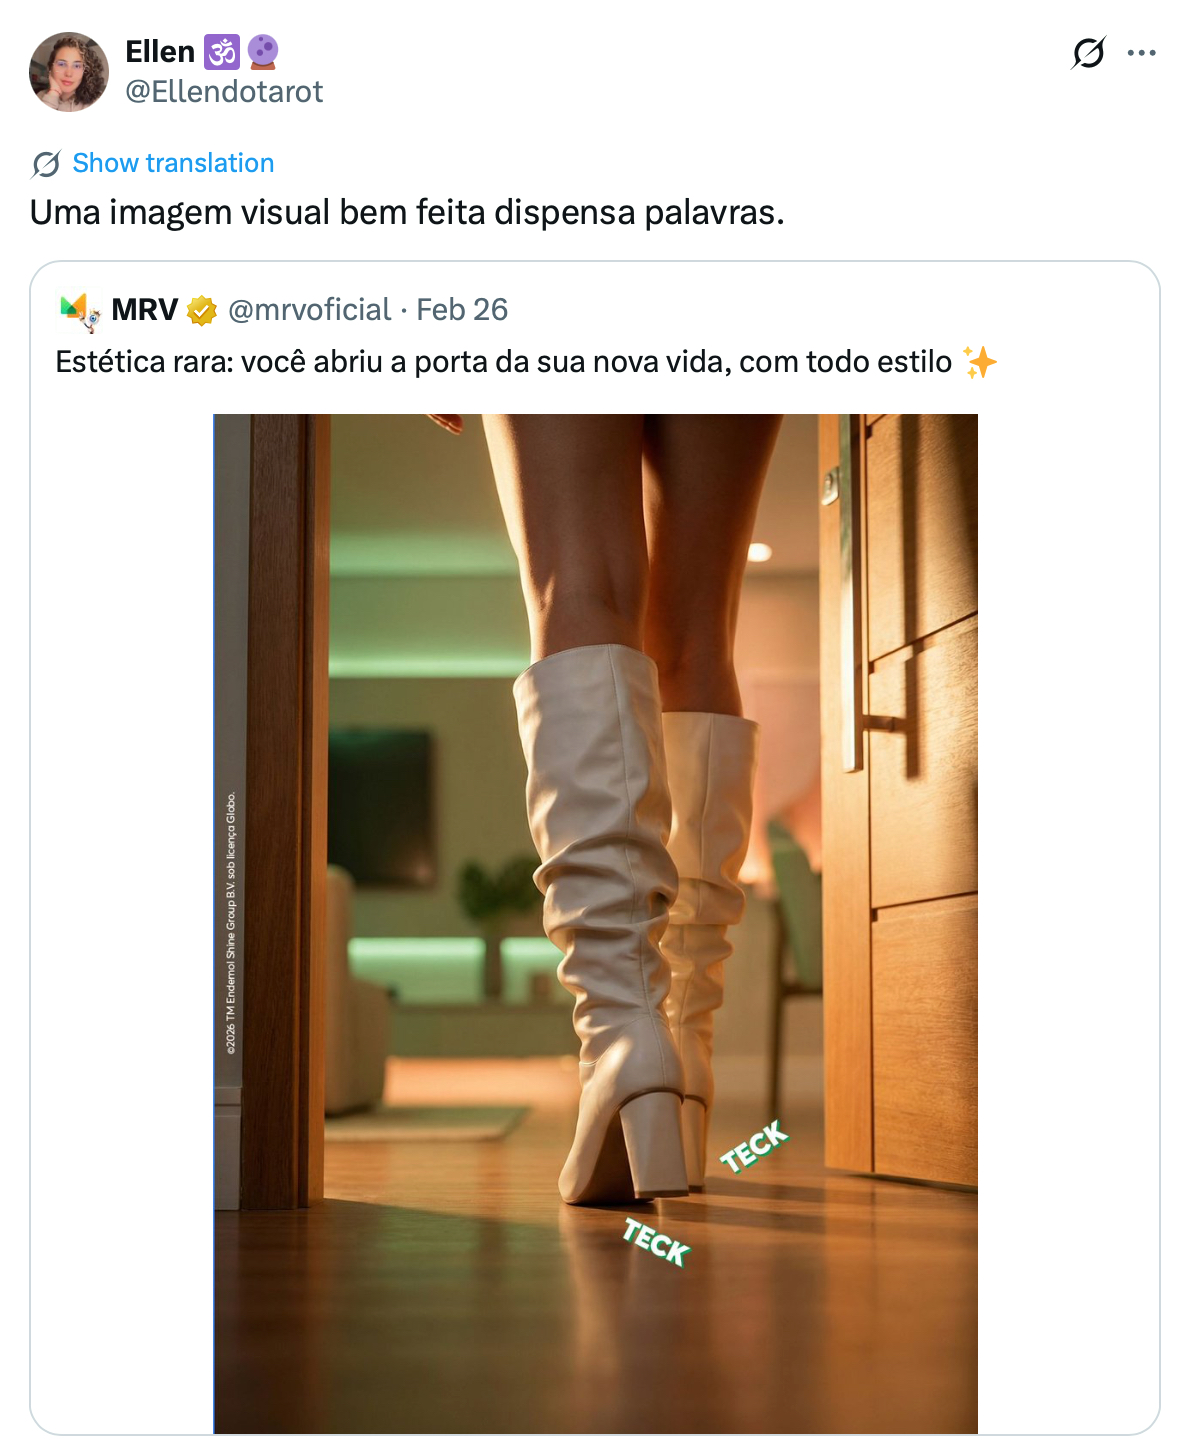The image size is (1180, 1450).
Task: Click the tweet text 'Uma imagem visual bem feita'
Action: tap(407, 213)
